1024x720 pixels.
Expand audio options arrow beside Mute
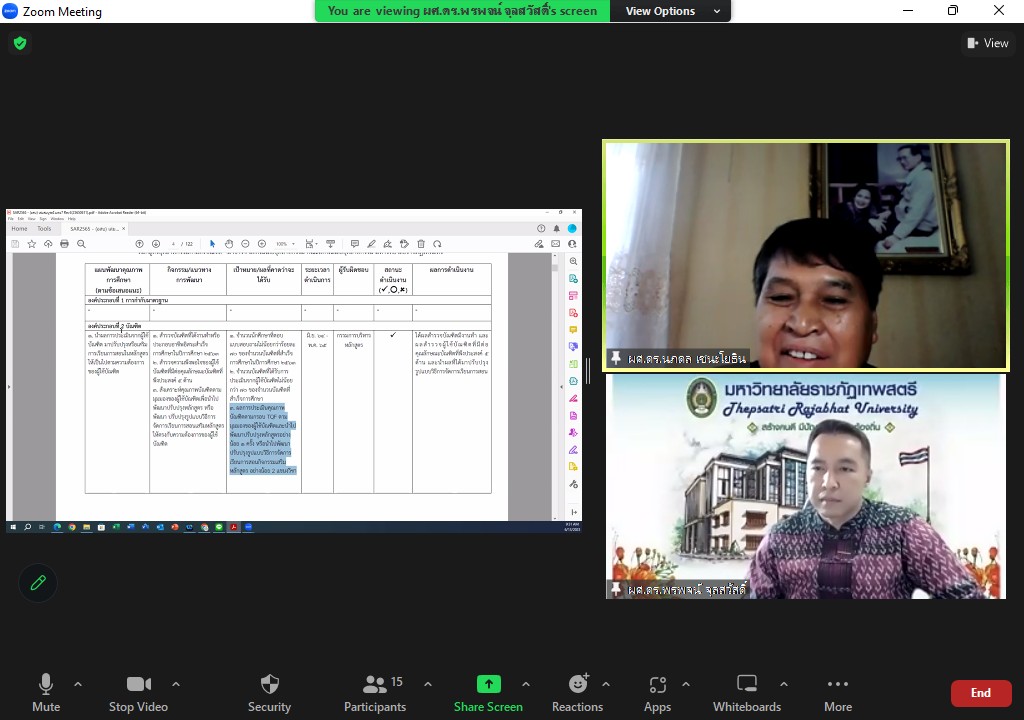tap(78, 684)
